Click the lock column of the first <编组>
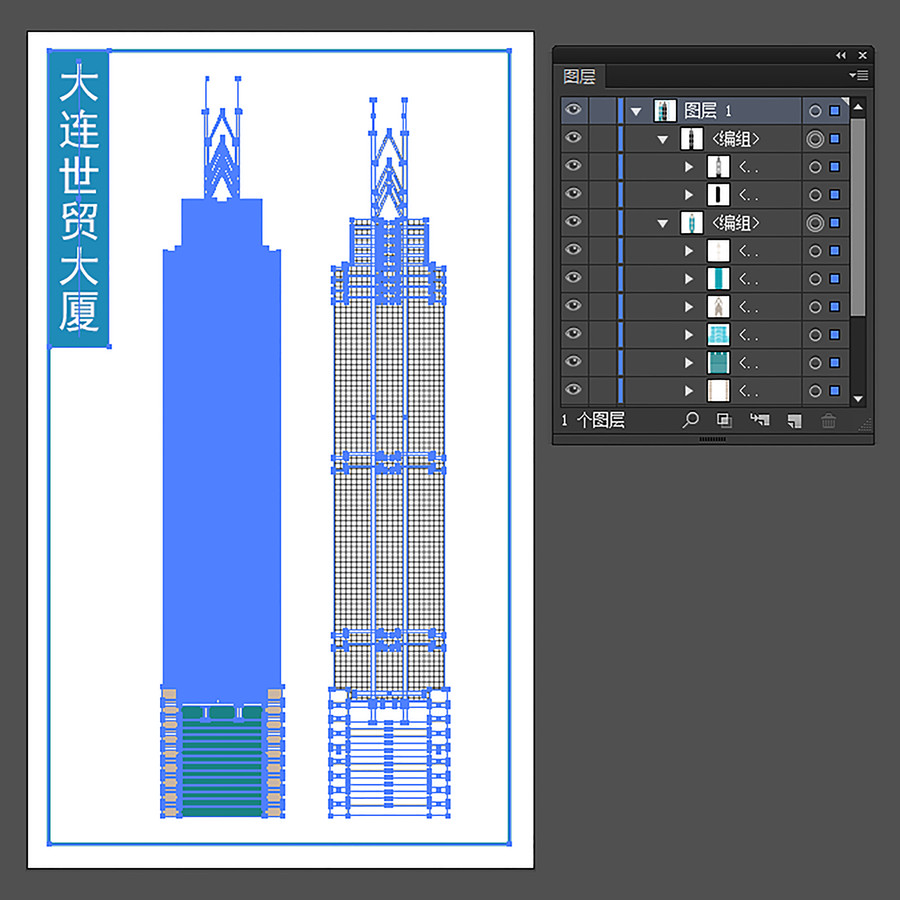The width and height of the screenshot is (900, 900). [x=602, y=138]
